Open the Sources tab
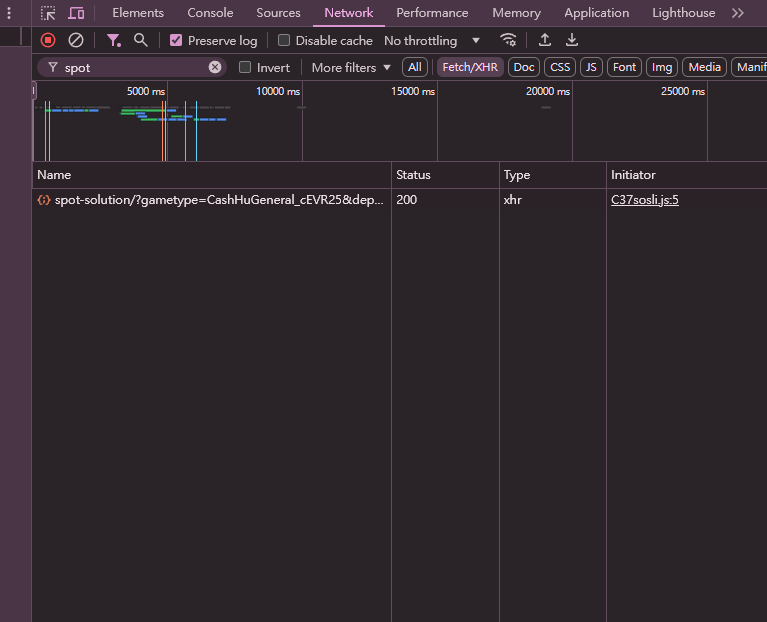 pos(278,13)
